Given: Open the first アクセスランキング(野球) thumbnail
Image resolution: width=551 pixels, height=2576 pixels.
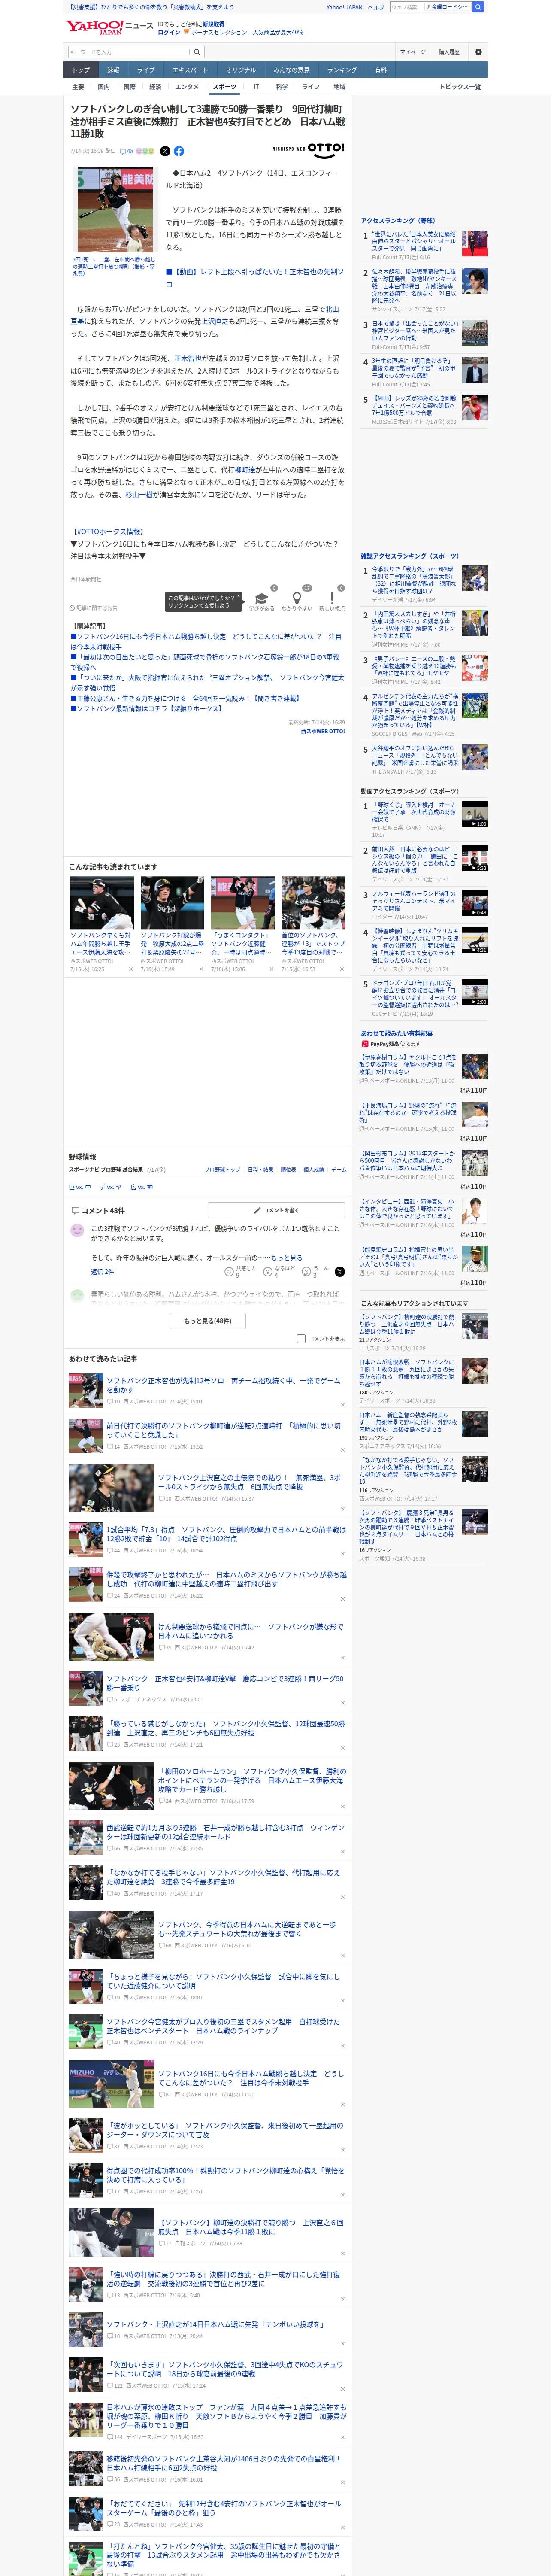Looking at the screenshot, I should [475, 243].
